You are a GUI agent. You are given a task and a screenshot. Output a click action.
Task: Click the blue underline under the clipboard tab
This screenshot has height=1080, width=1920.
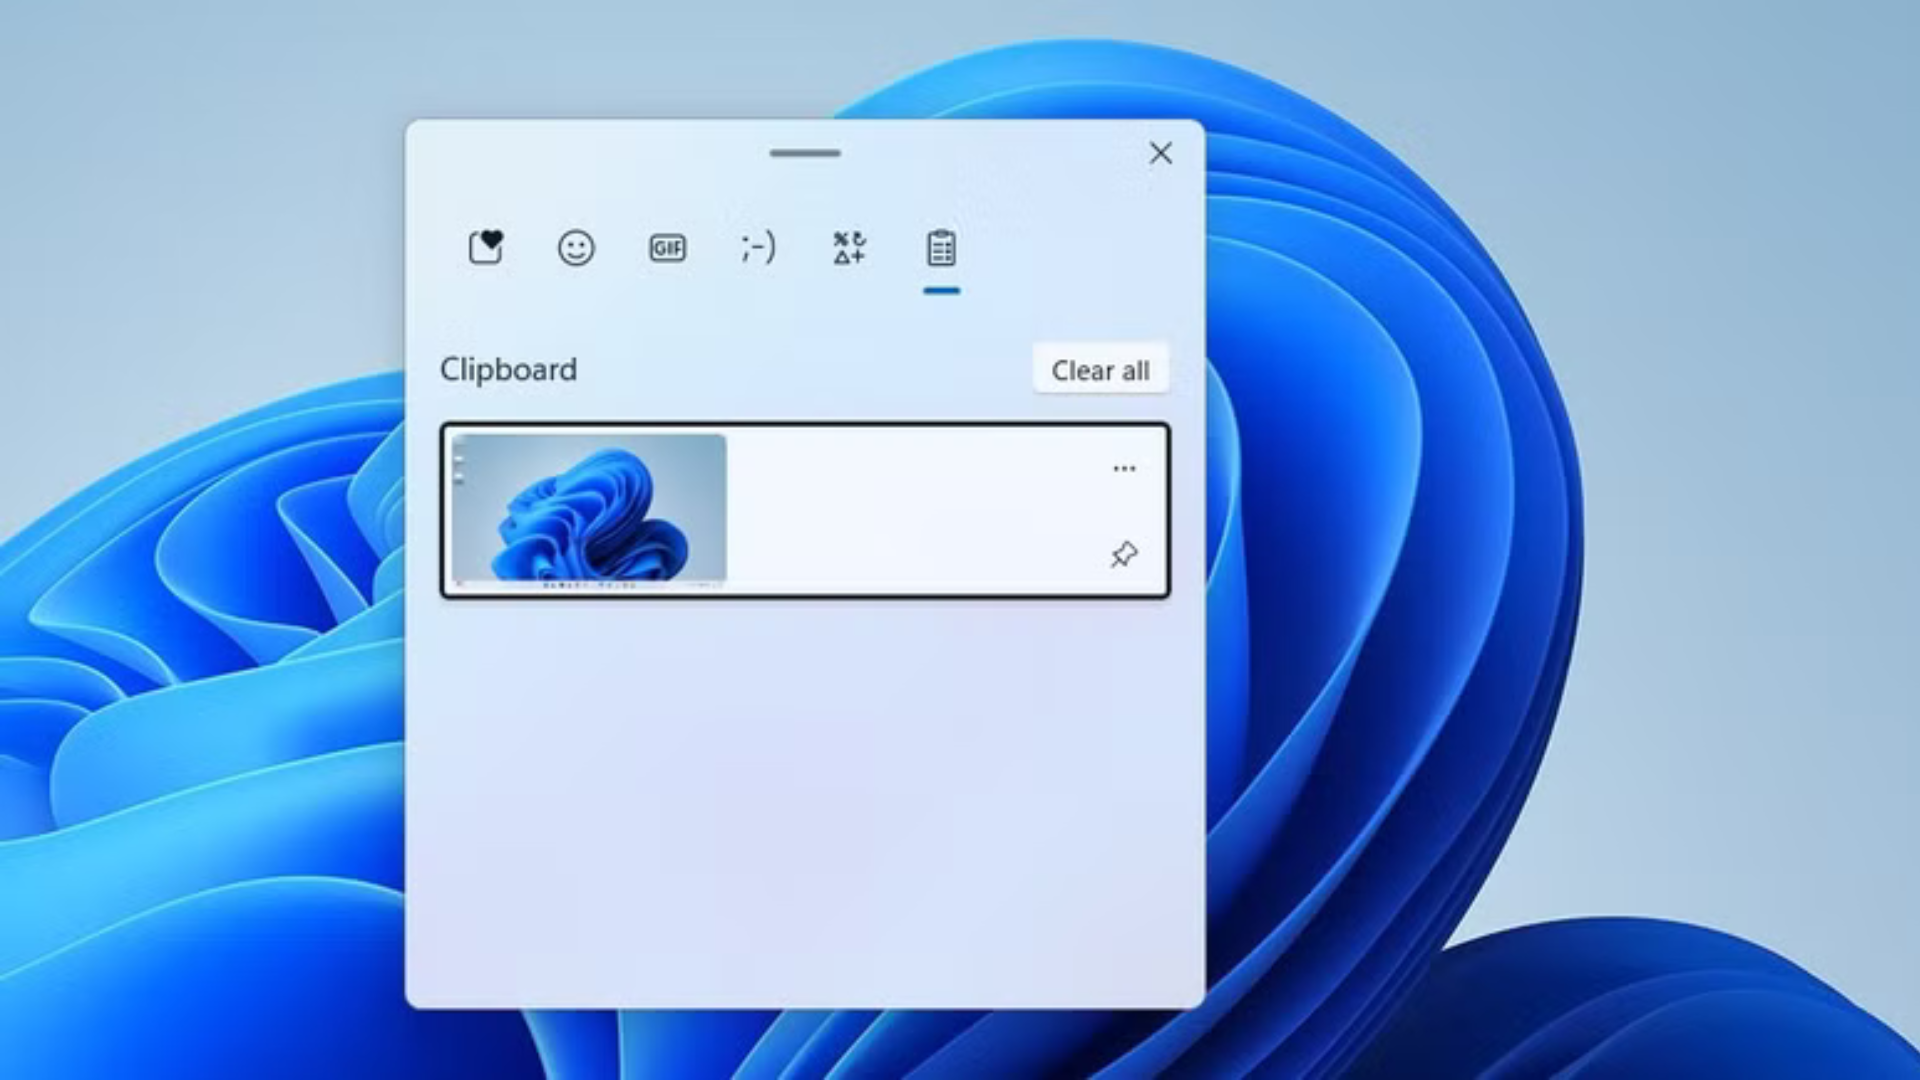tap(941, 291)
